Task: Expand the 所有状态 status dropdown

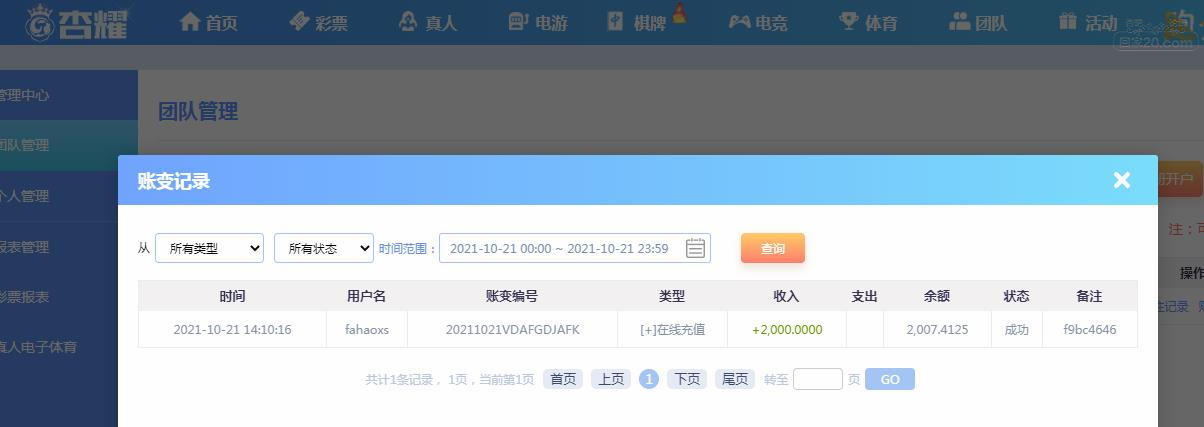Action: 324,248
